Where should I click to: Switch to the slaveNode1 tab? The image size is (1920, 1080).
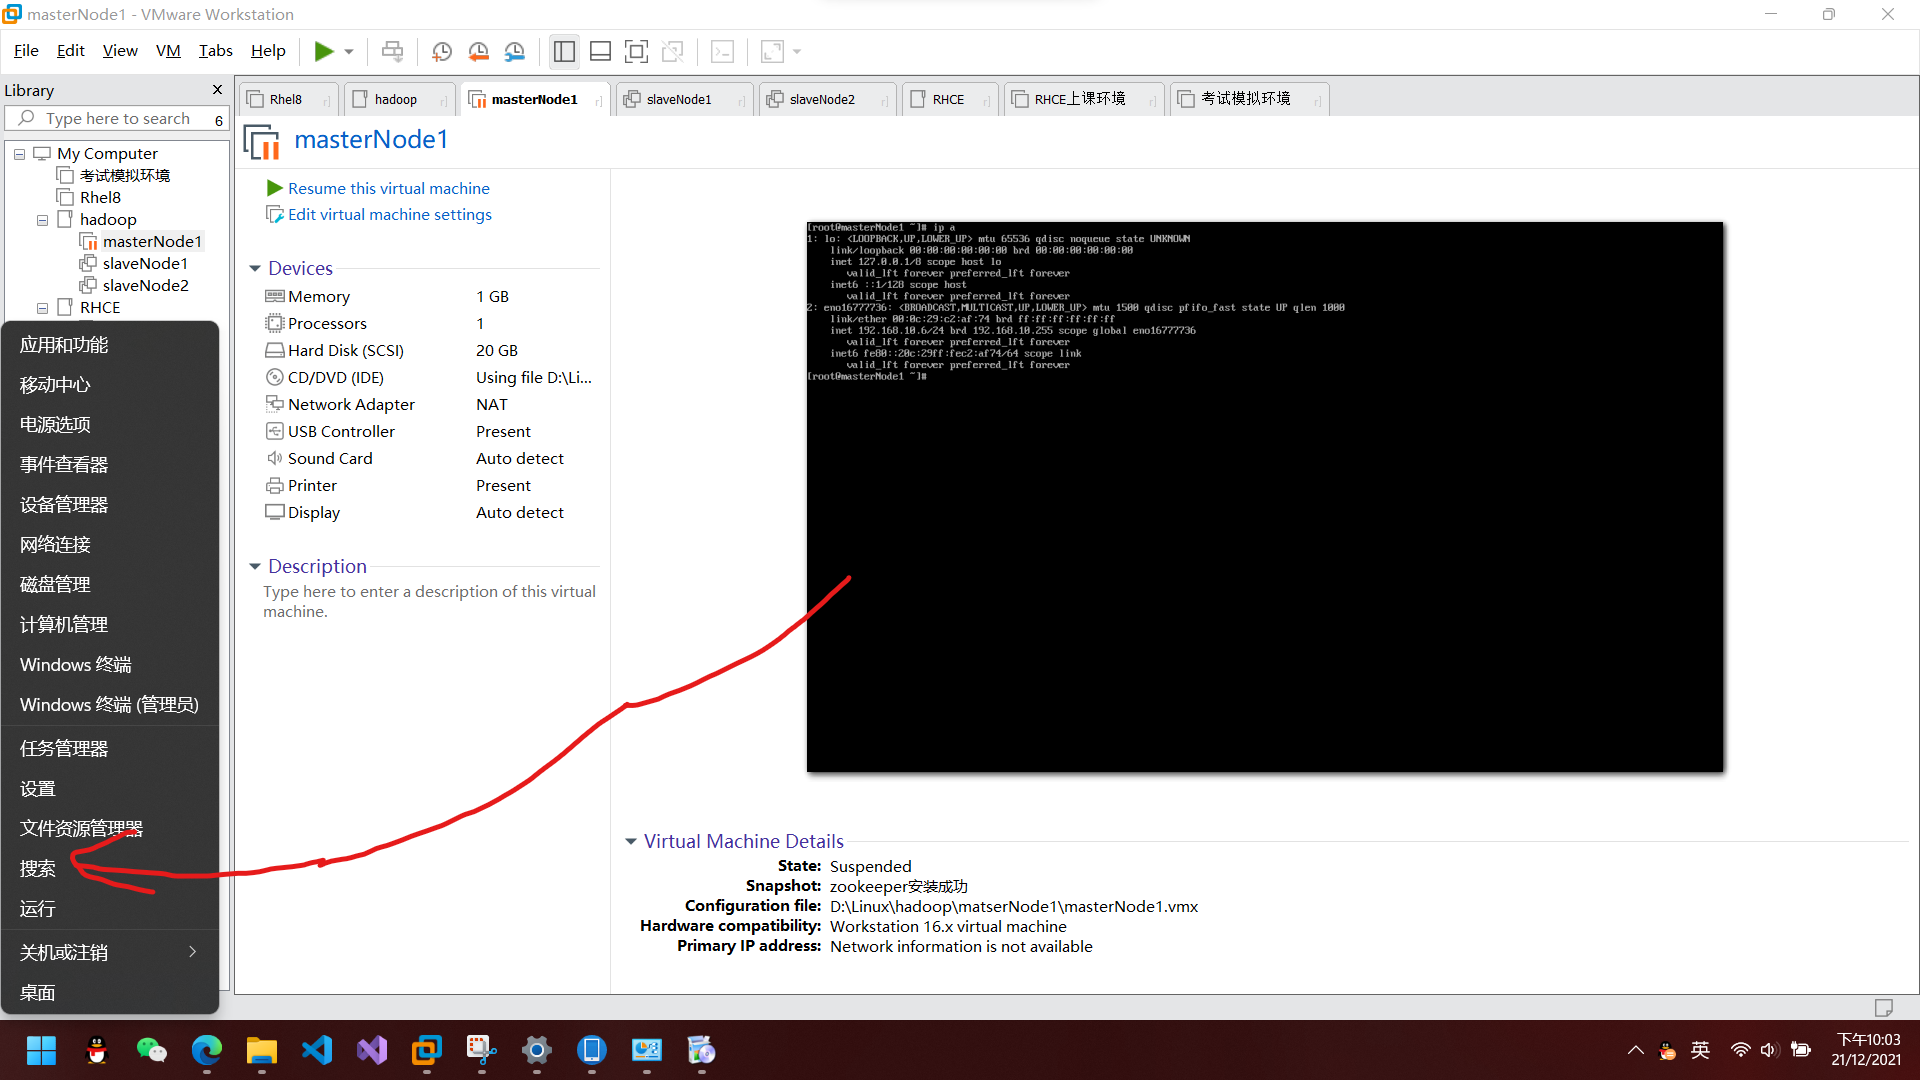[678, 99]
